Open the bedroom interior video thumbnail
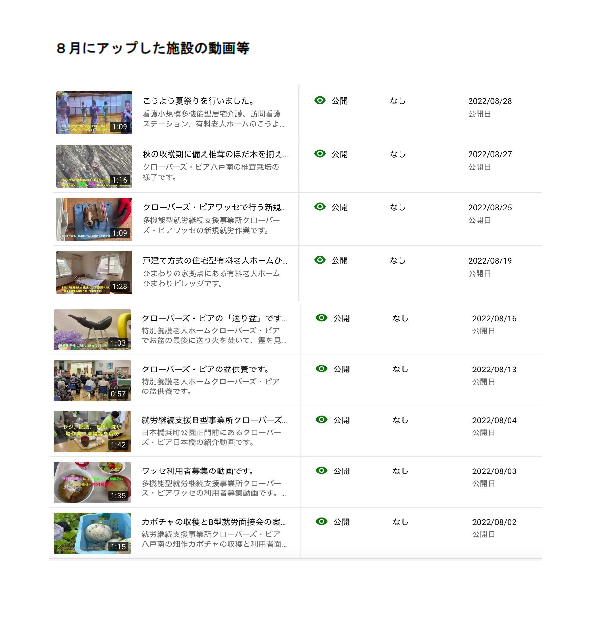Image resolution: width=595 pixels, height=618 pixels. coord(94,272)
